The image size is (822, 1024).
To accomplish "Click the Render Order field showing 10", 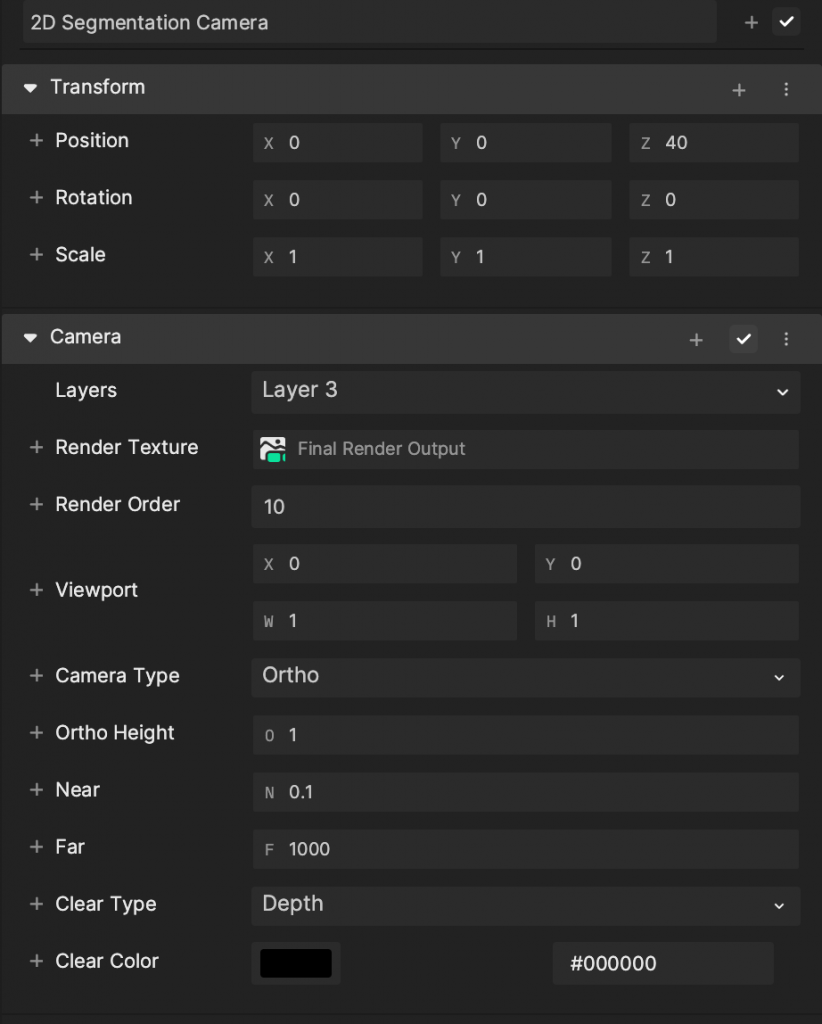I will pyautogui.click(x=526, y=507).
